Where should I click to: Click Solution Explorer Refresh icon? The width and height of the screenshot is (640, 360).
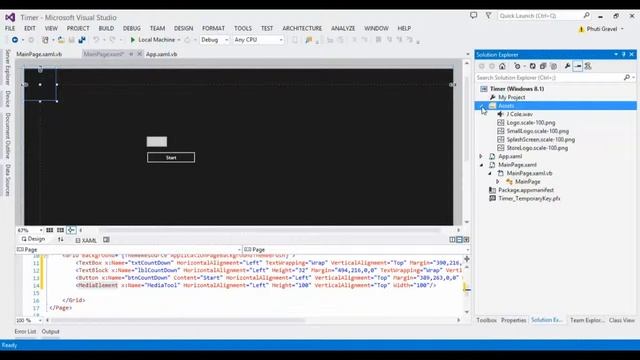tap(533, 66)
